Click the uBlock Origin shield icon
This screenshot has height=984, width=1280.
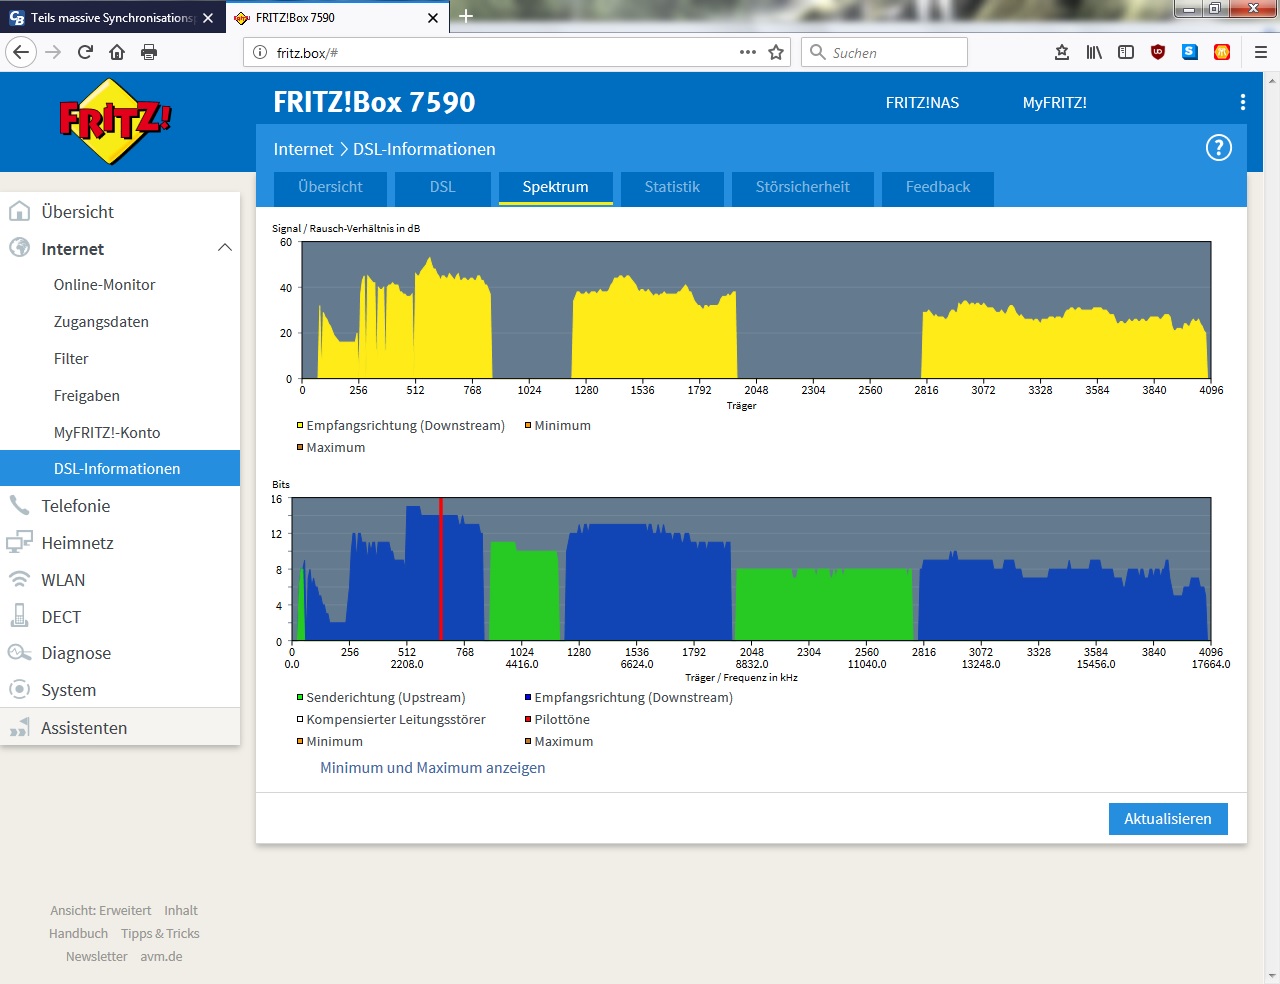tap(1158, 52)
